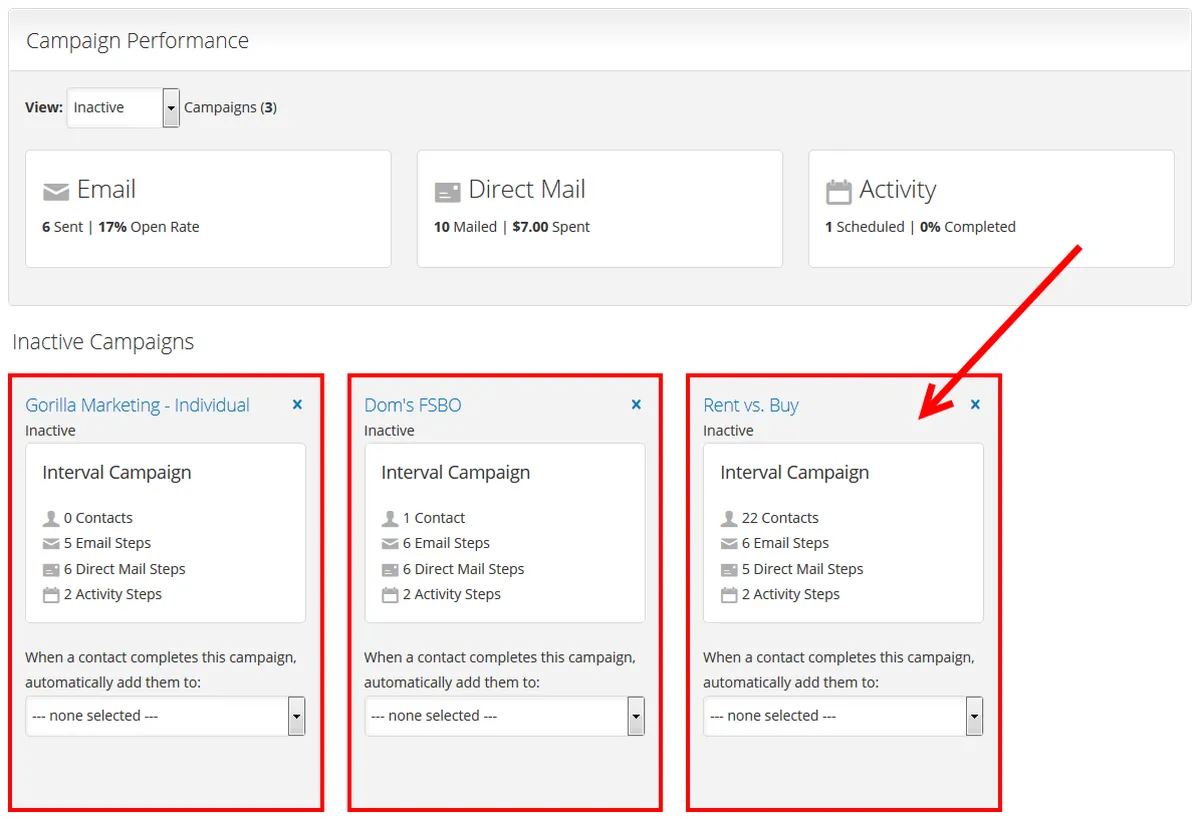The image size is (1200, 819).
Task: Click direct mail steps icon in Gorilla Marketing
Action: 51,569
